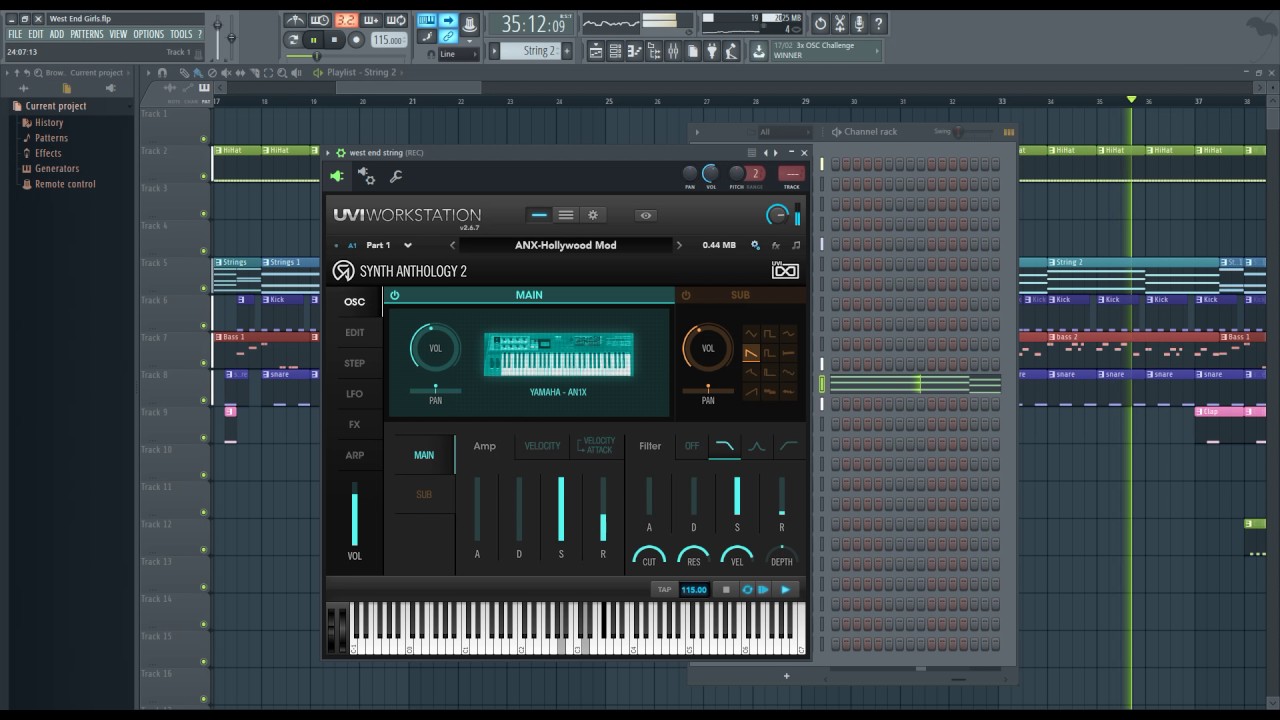Click the mixer TRACK selector box
The width and height of the screenshot is (1280, 720).
(792, 173)
